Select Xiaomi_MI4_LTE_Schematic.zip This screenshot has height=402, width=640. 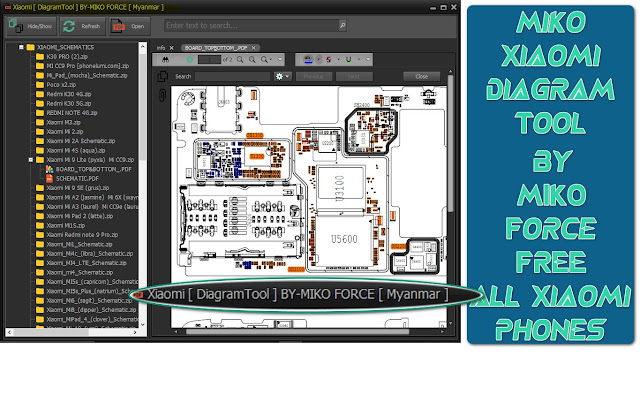(86, 263)
